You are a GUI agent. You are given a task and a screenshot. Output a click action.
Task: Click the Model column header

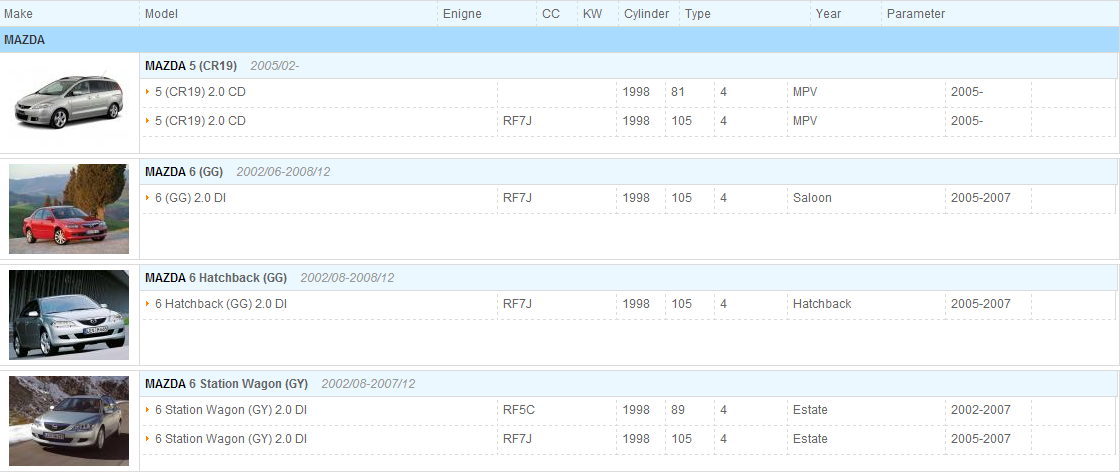pos(161,14)
